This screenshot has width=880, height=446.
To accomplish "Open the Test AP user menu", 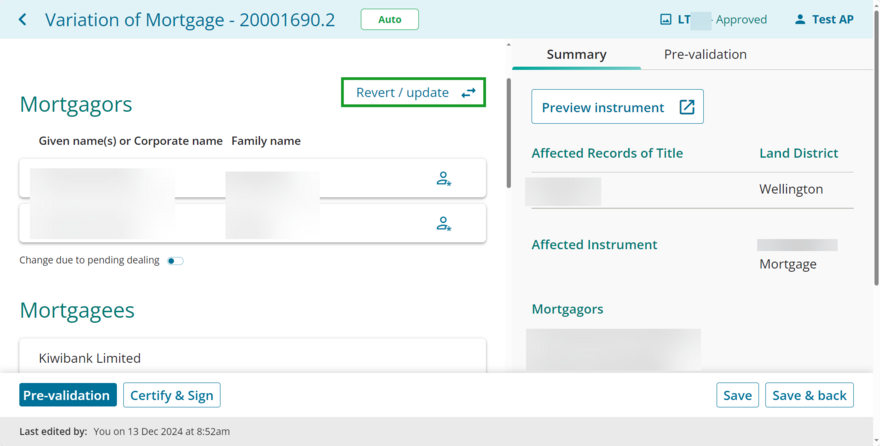I will click(x=824, y=20).
